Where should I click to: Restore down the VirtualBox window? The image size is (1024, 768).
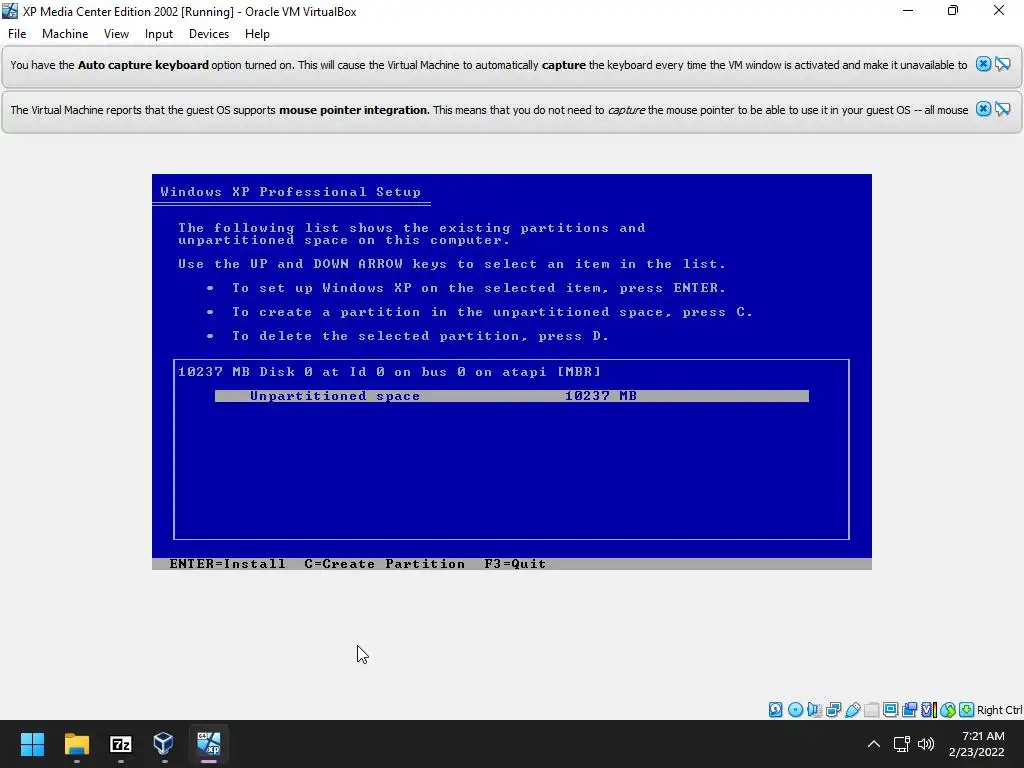pos(953,10)
